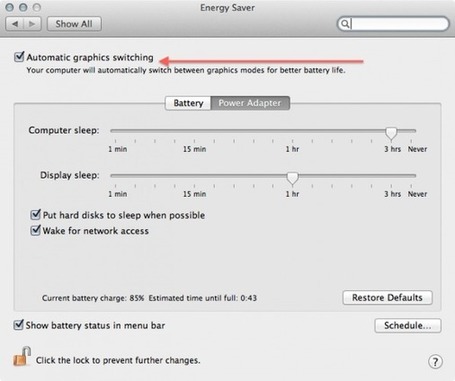
Task: Click the Computer sleep slider thumb
Action: tap(391, 133)
